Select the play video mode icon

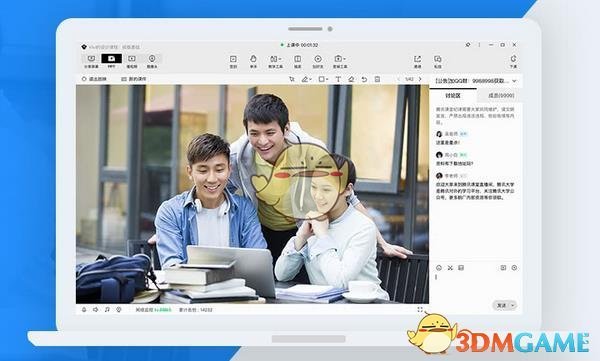pyautogui.click(x=132, y=59)
